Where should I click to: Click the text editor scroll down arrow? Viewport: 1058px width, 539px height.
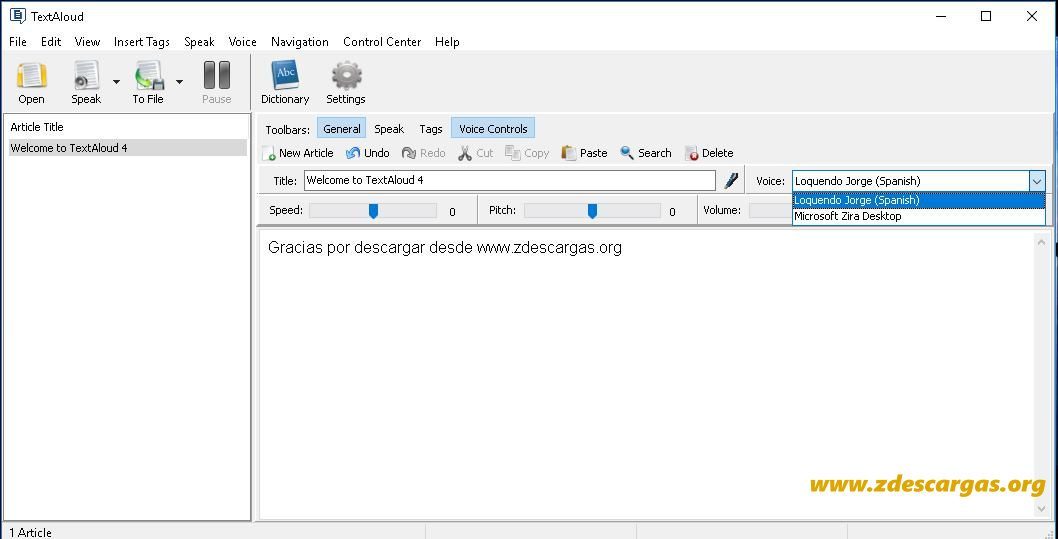pos(1042,509)
